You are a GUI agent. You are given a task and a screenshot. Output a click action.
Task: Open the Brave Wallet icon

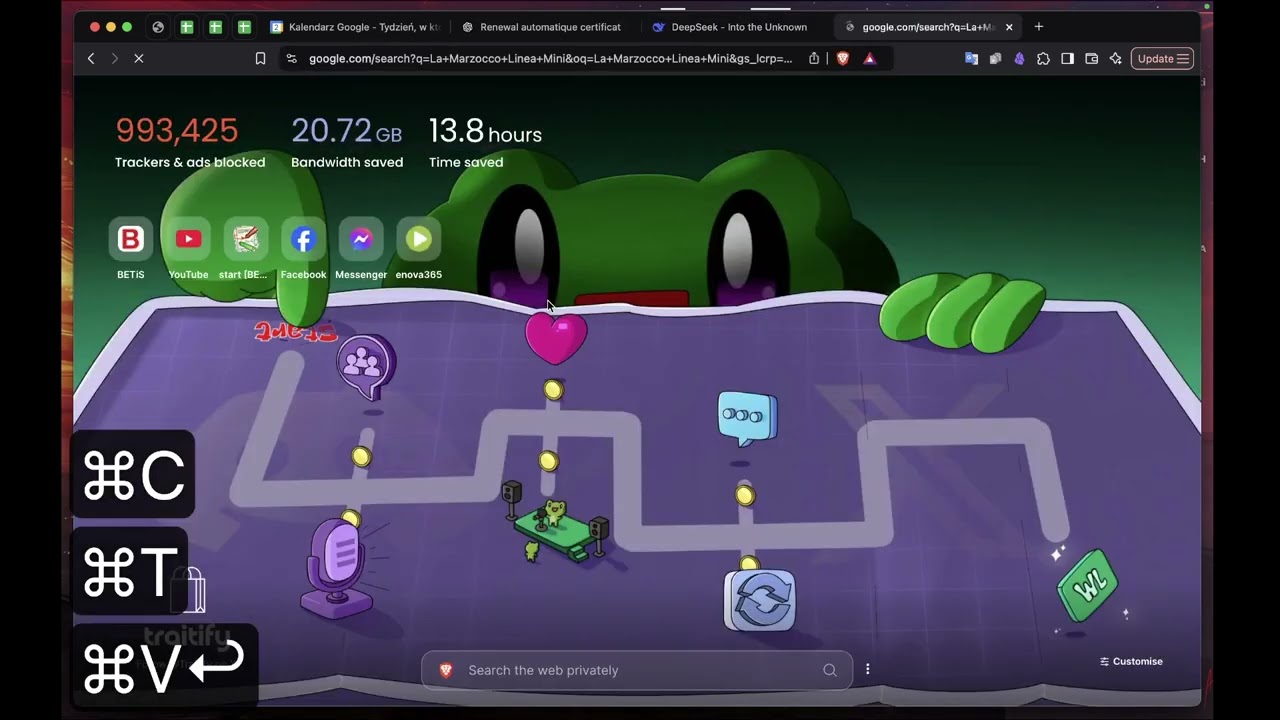1091,59
